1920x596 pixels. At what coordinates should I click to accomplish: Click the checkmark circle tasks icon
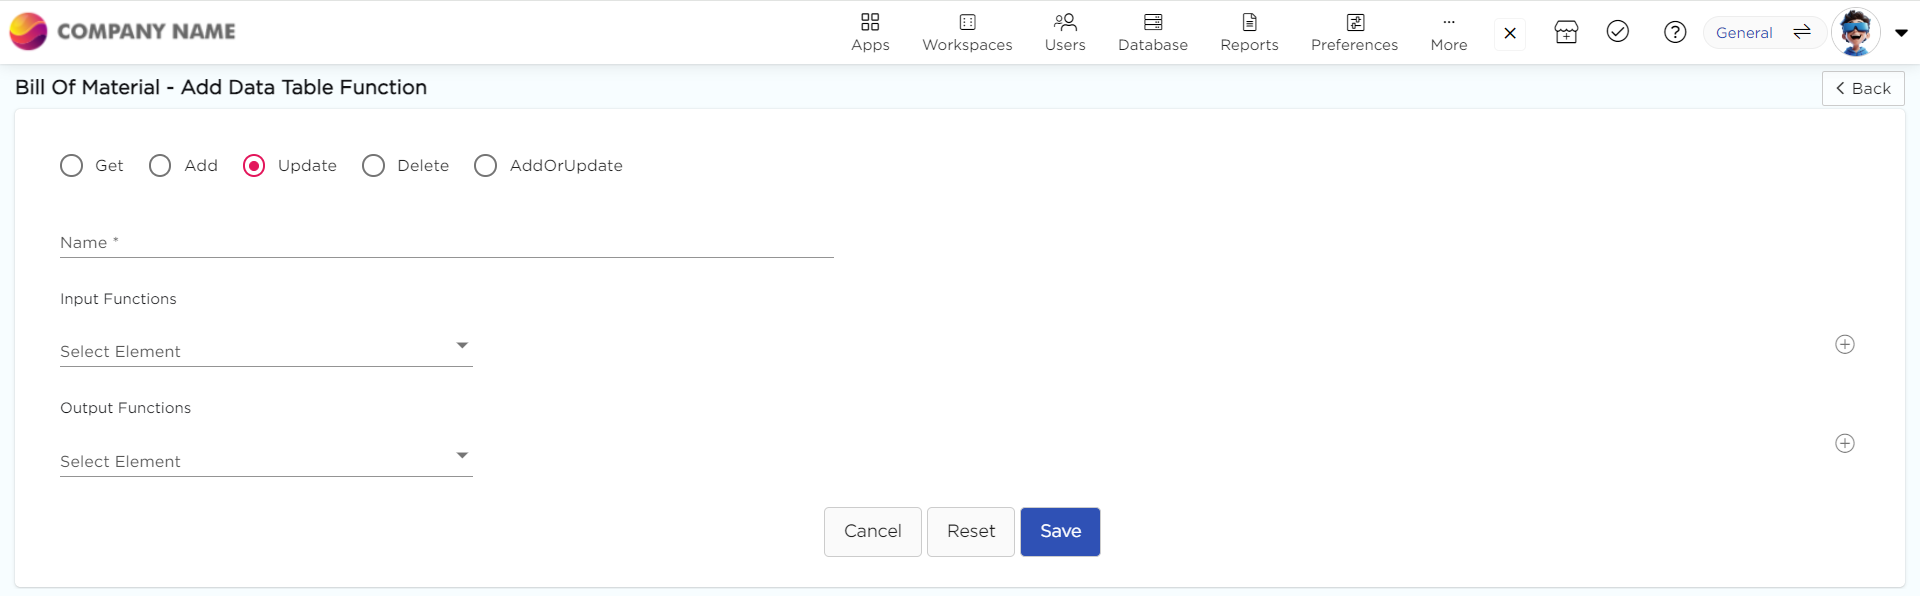(1618, 32)
